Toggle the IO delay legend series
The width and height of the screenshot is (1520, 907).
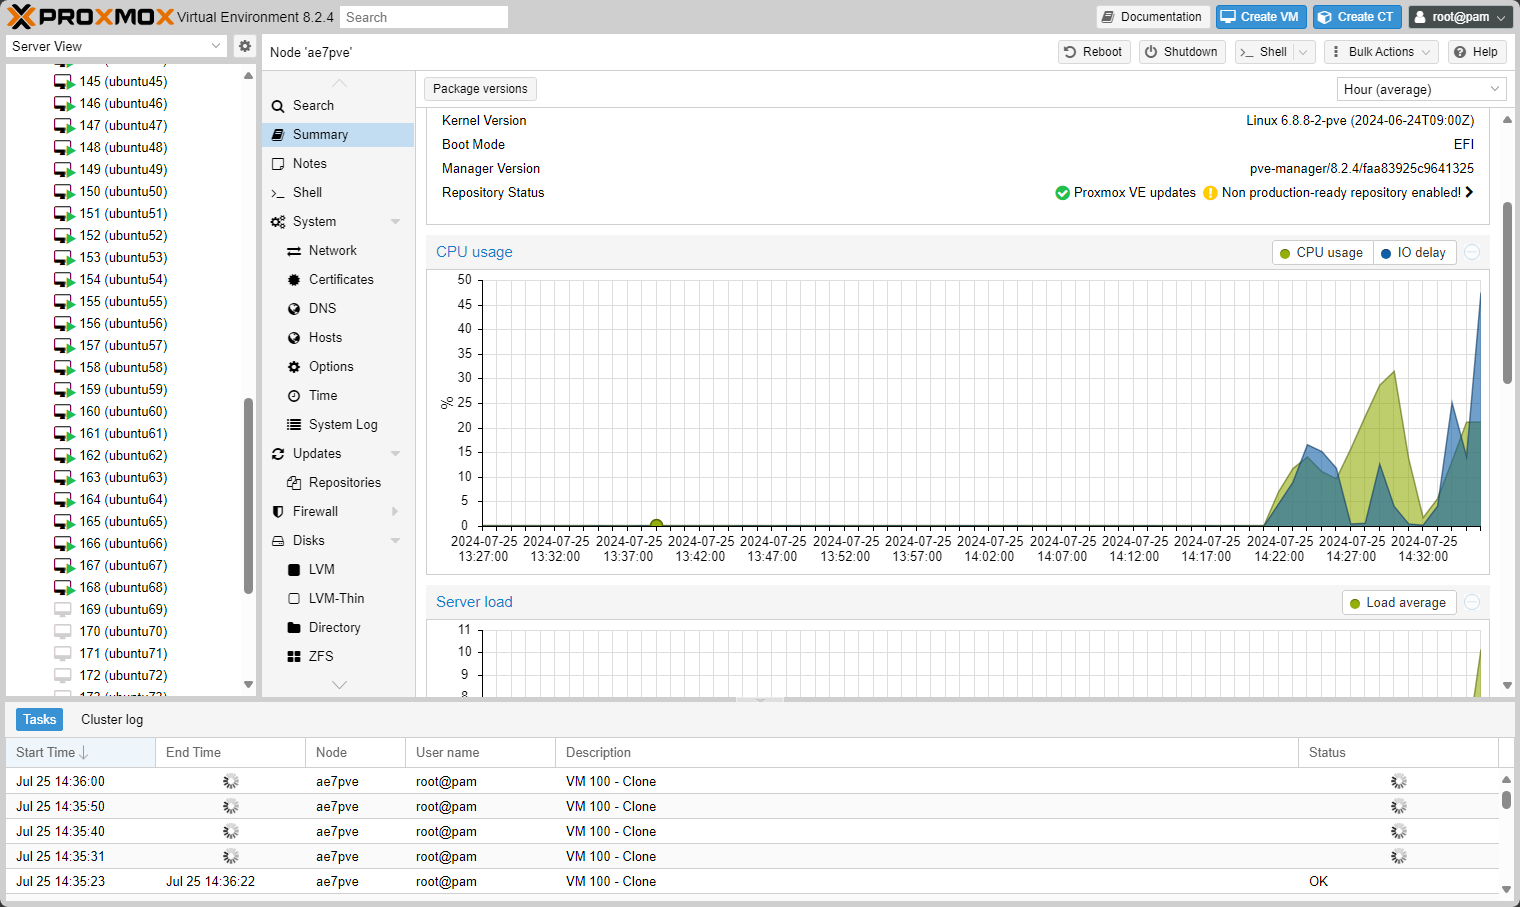coord(1414,253)
